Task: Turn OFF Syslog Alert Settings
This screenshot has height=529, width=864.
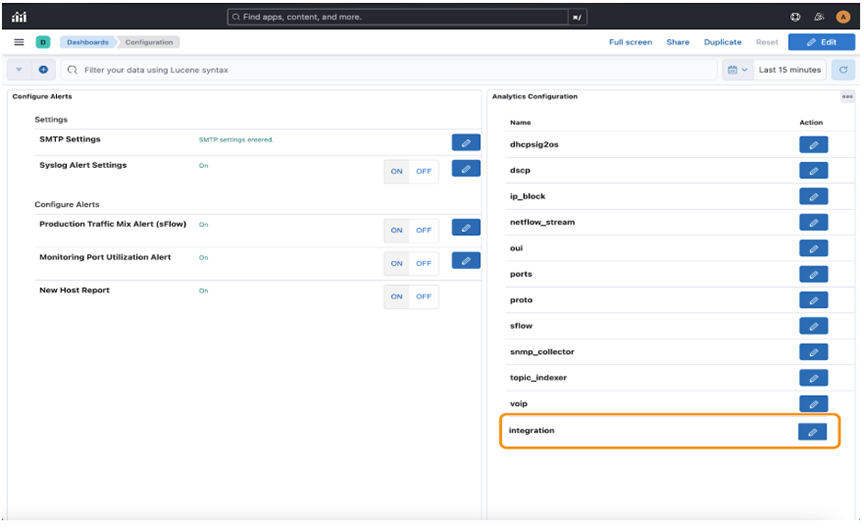Action: click(x=424, y=171)
